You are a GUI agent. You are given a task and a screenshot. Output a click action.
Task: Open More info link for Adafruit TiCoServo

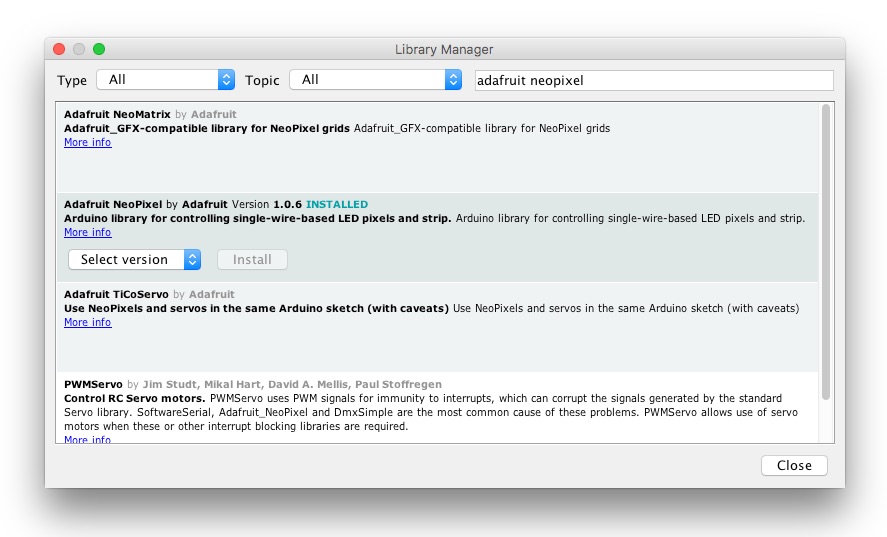pyautogui.click(x=88, y=323)
